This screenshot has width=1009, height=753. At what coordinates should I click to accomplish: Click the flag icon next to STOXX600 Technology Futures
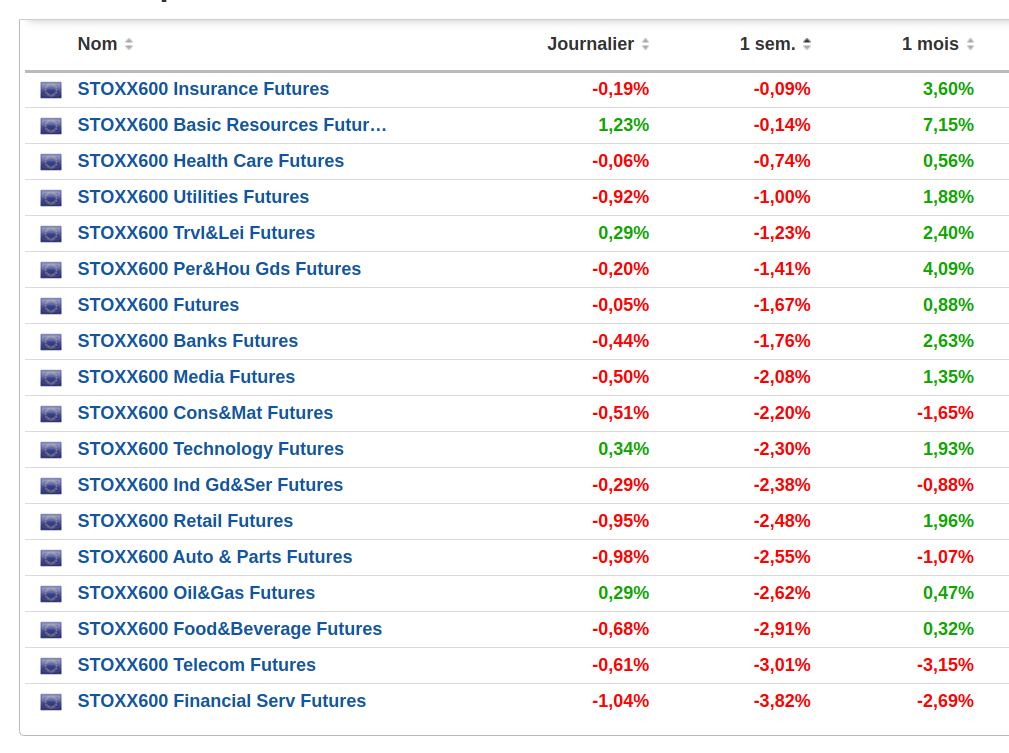[x=51, y=450]
